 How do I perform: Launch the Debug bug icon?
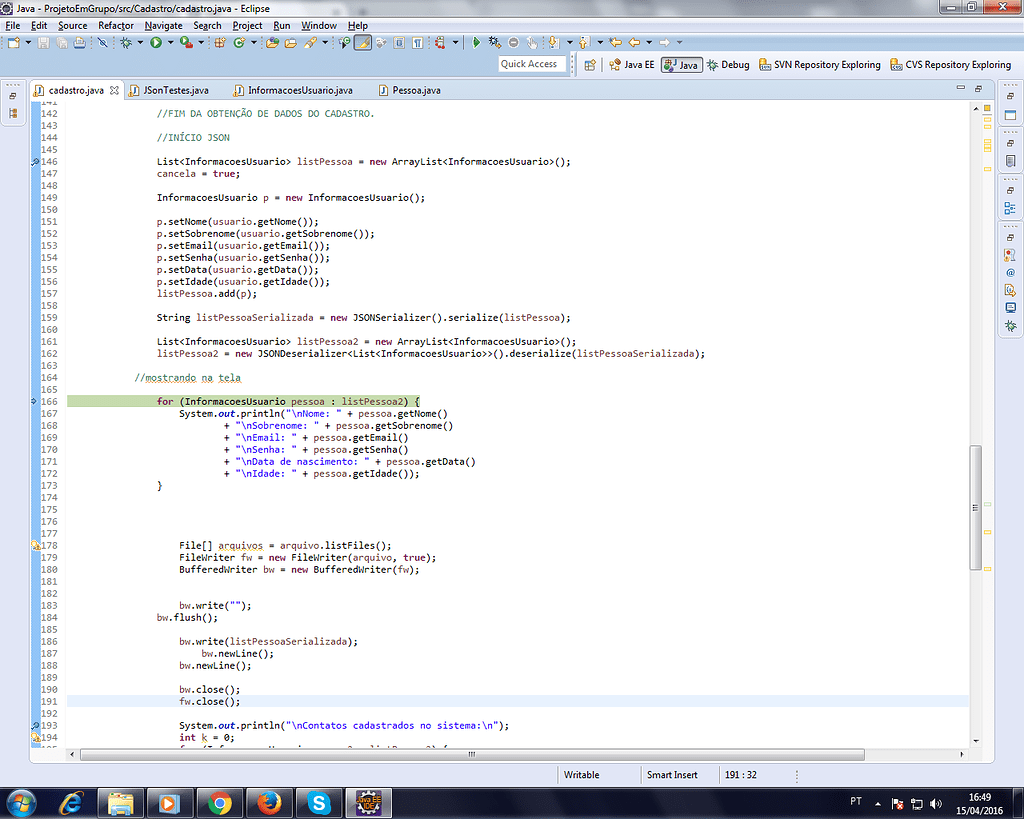[126, 45]
